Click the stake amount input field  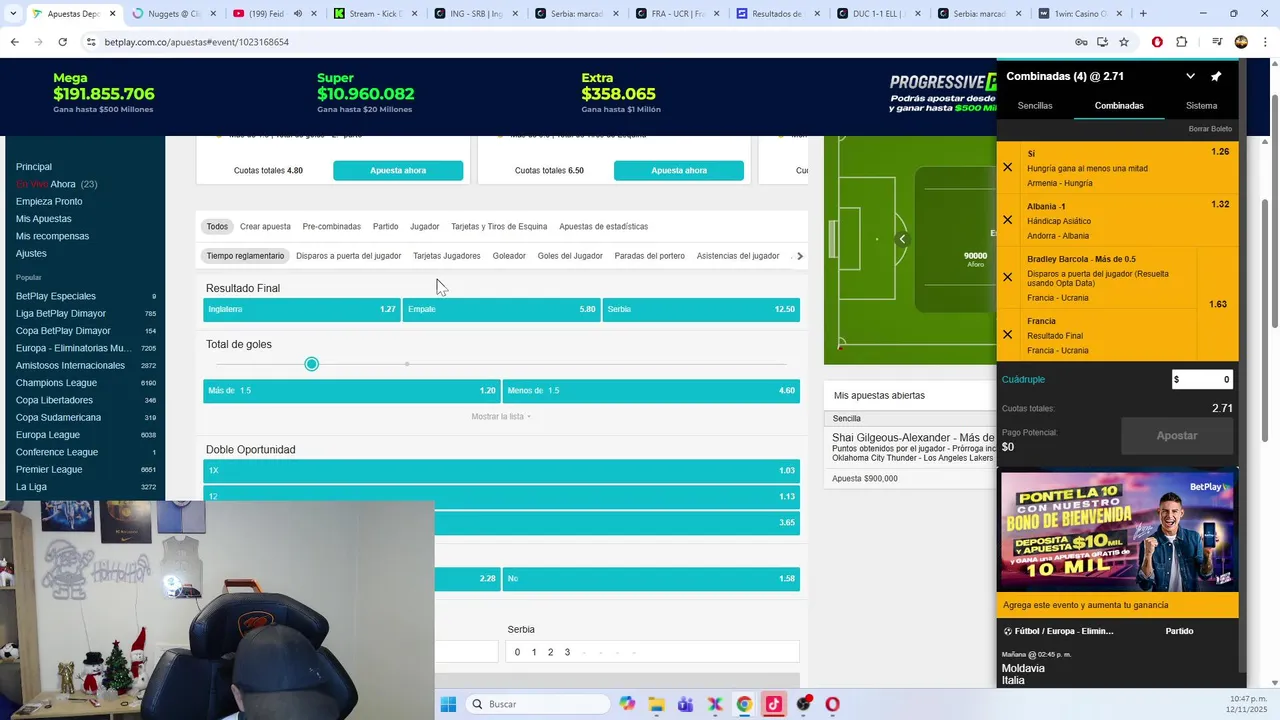click(x=1202, y=379)
